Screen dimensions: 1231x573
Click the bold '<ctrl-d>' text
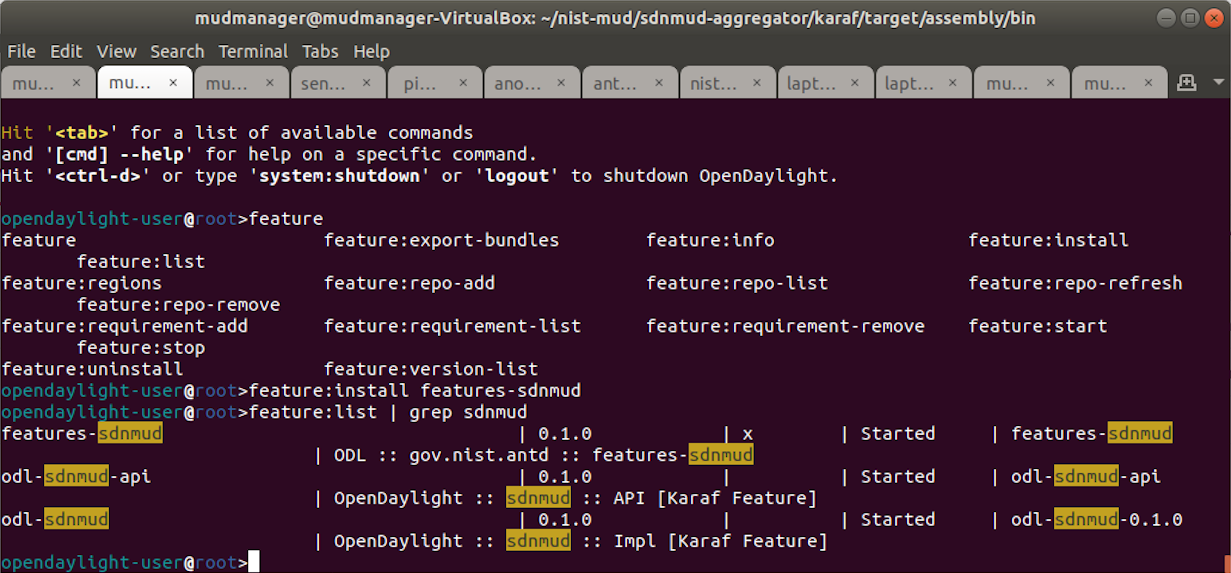(97, 175)
